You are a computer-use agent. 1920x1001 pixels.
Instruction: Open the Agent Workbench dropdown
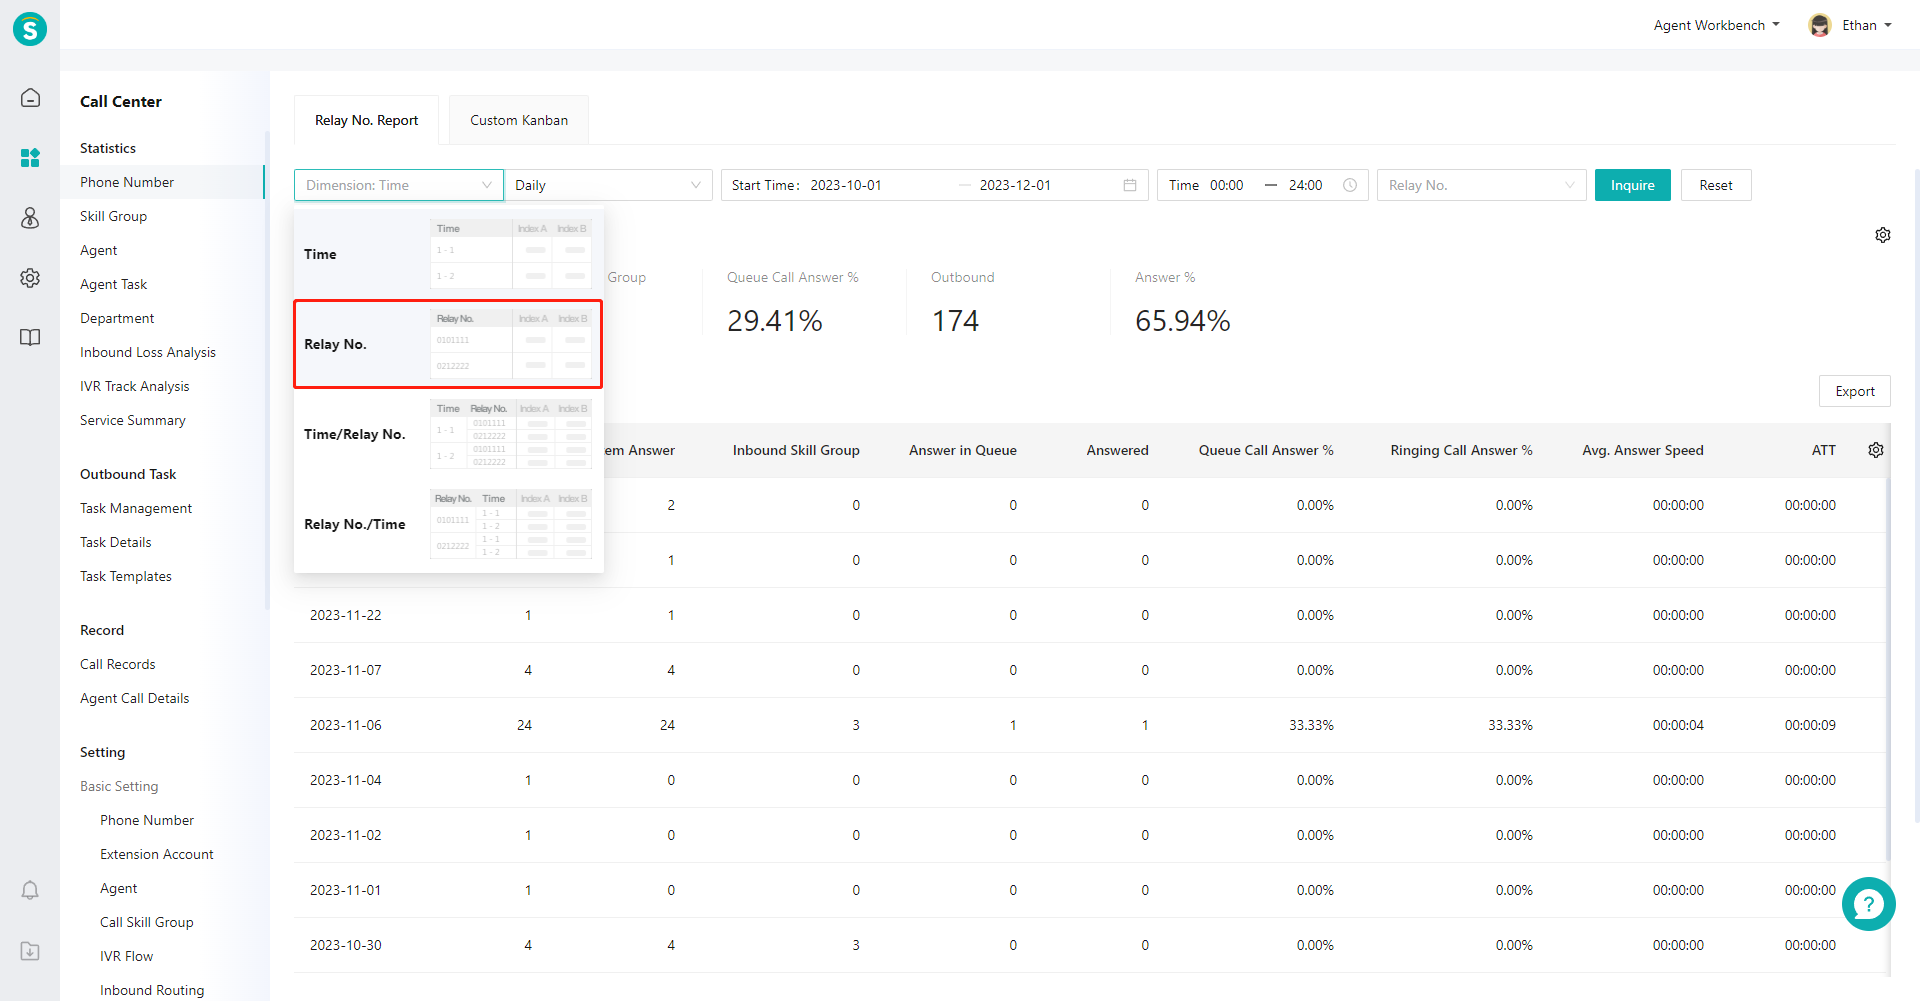1716,25
